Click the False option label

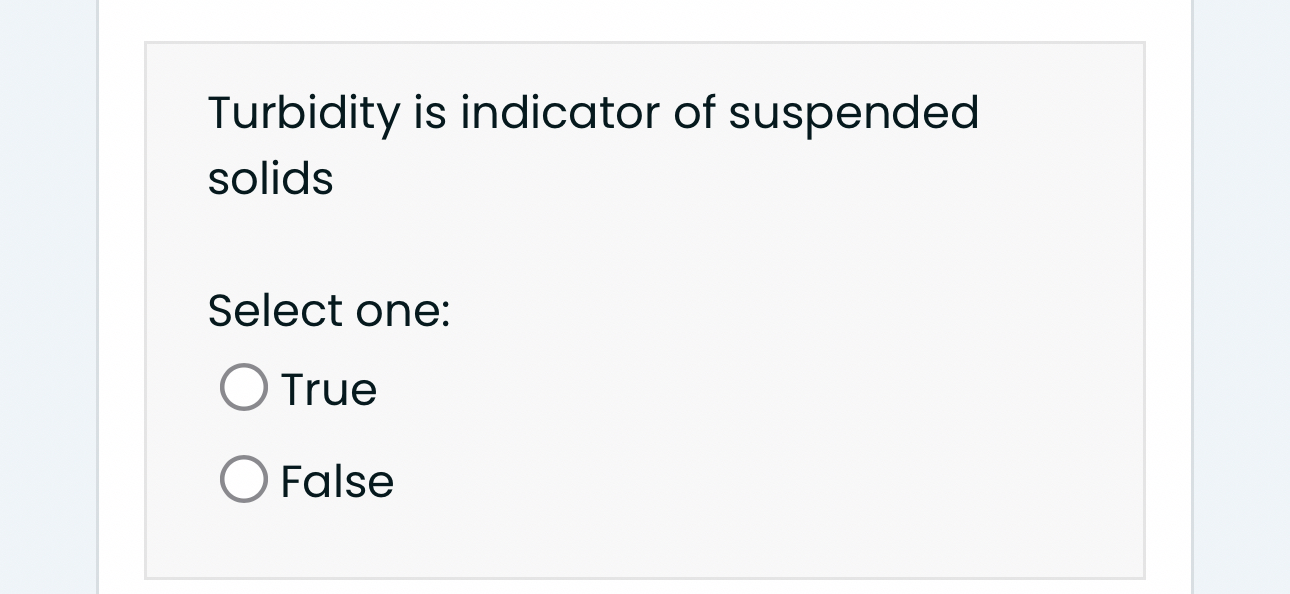[336, 481]
